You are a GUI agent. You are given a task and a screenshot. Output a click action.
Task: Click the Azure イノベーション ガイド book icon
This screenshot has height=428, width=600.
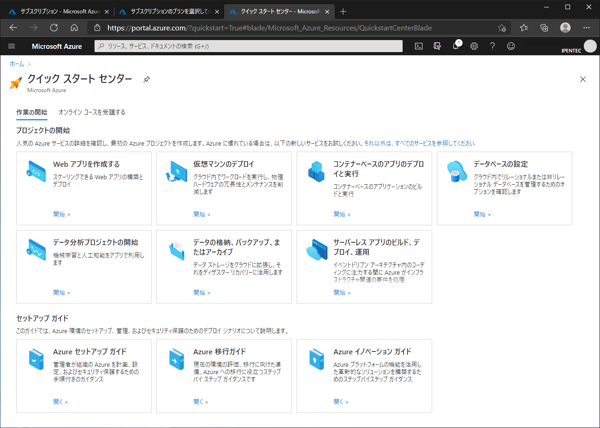[x=316, y=359]
